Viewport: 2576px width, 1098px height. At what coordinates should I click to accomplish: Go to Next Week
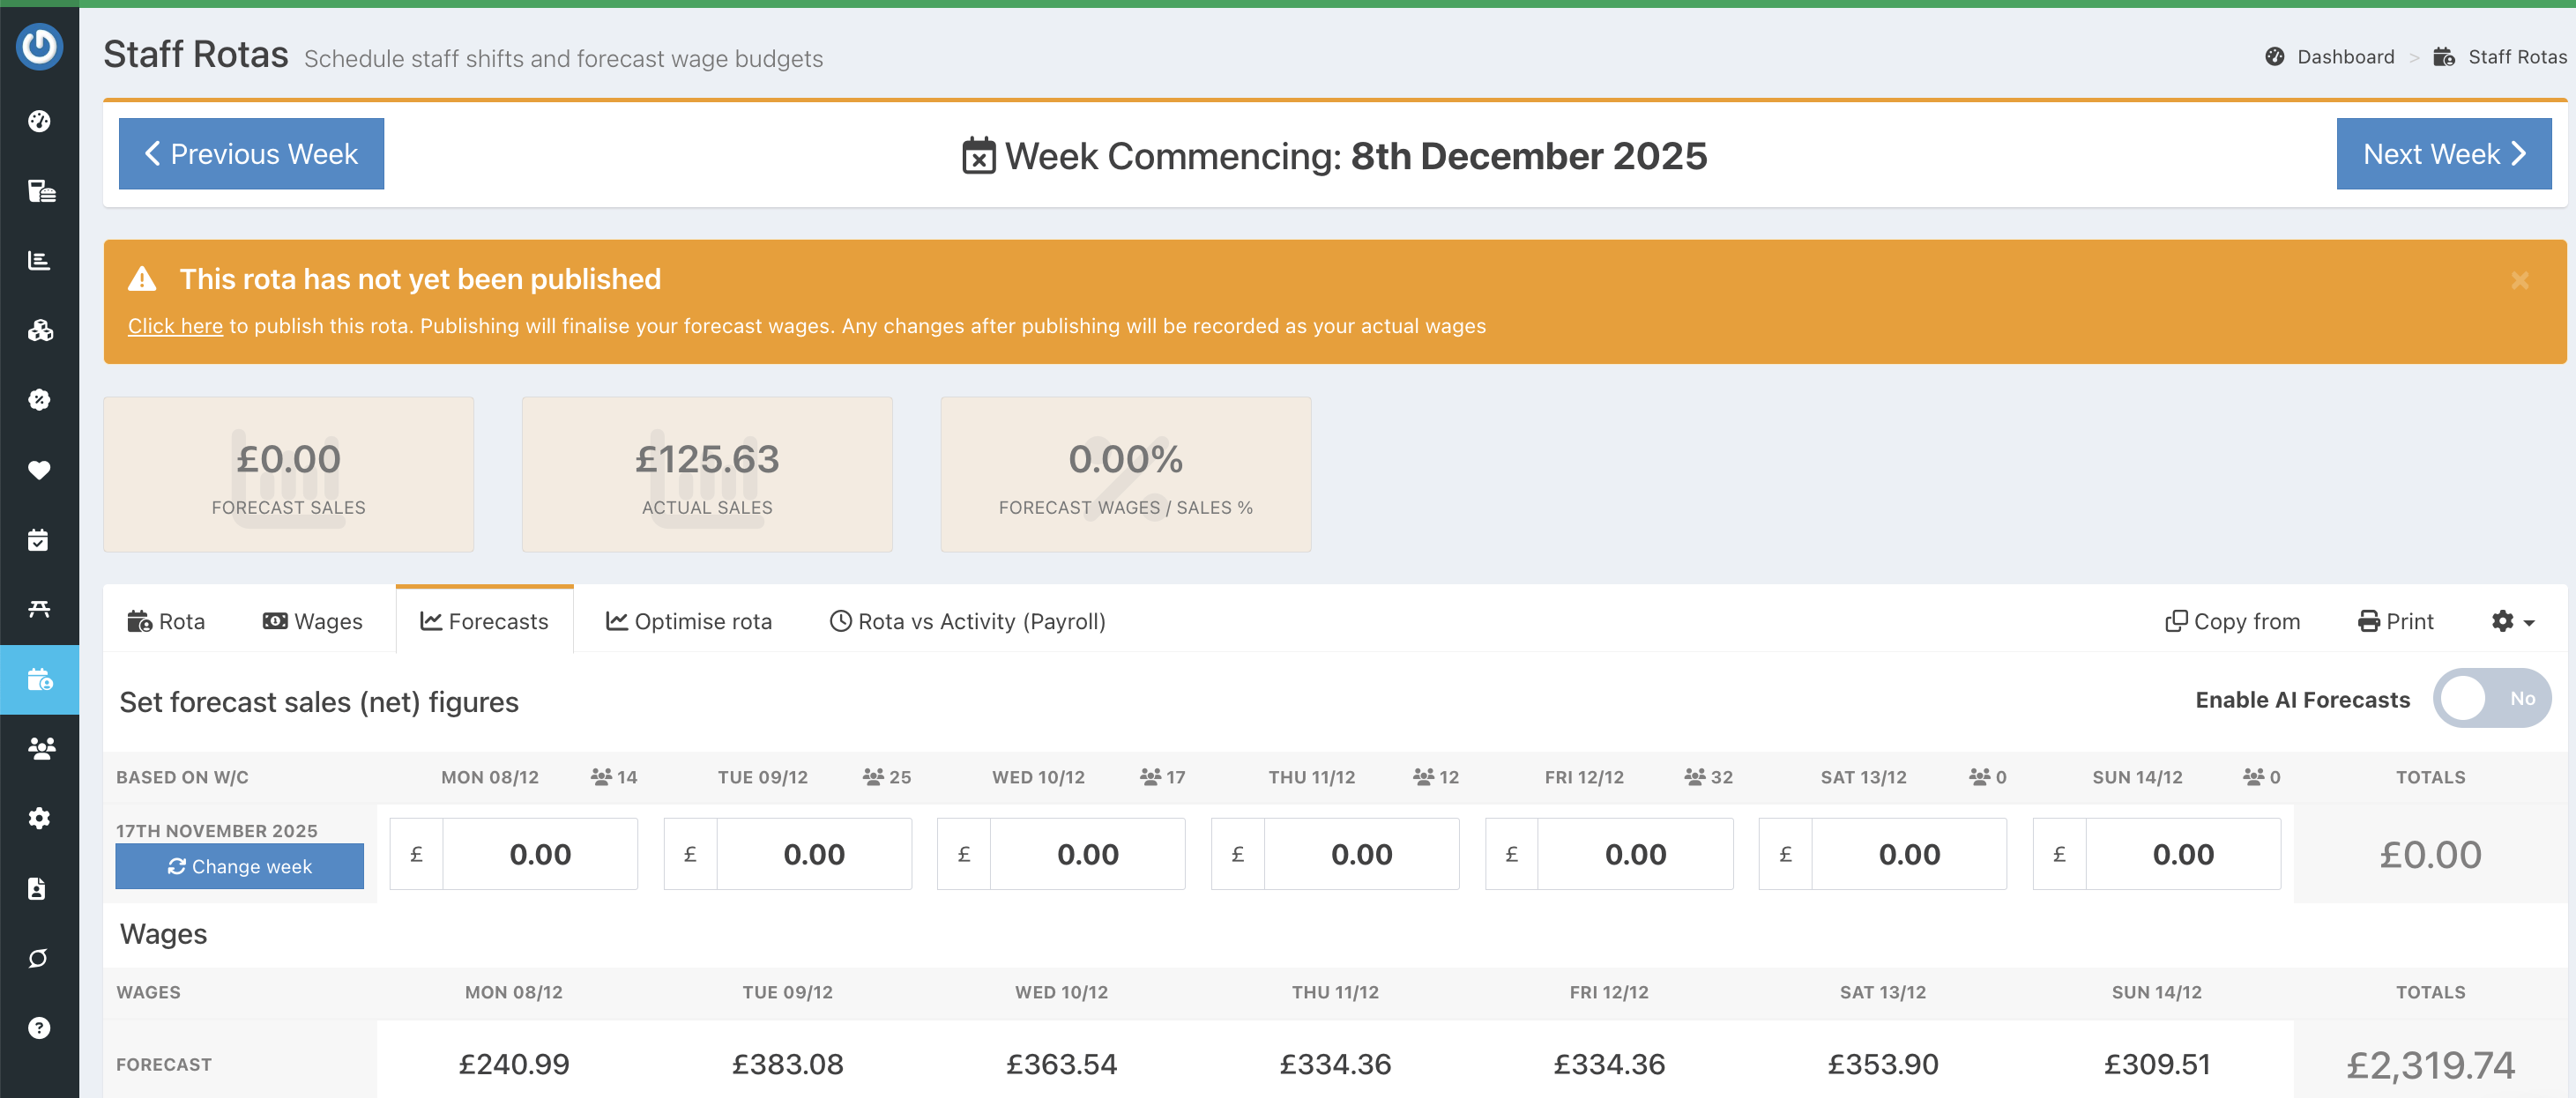(2443, 154)
